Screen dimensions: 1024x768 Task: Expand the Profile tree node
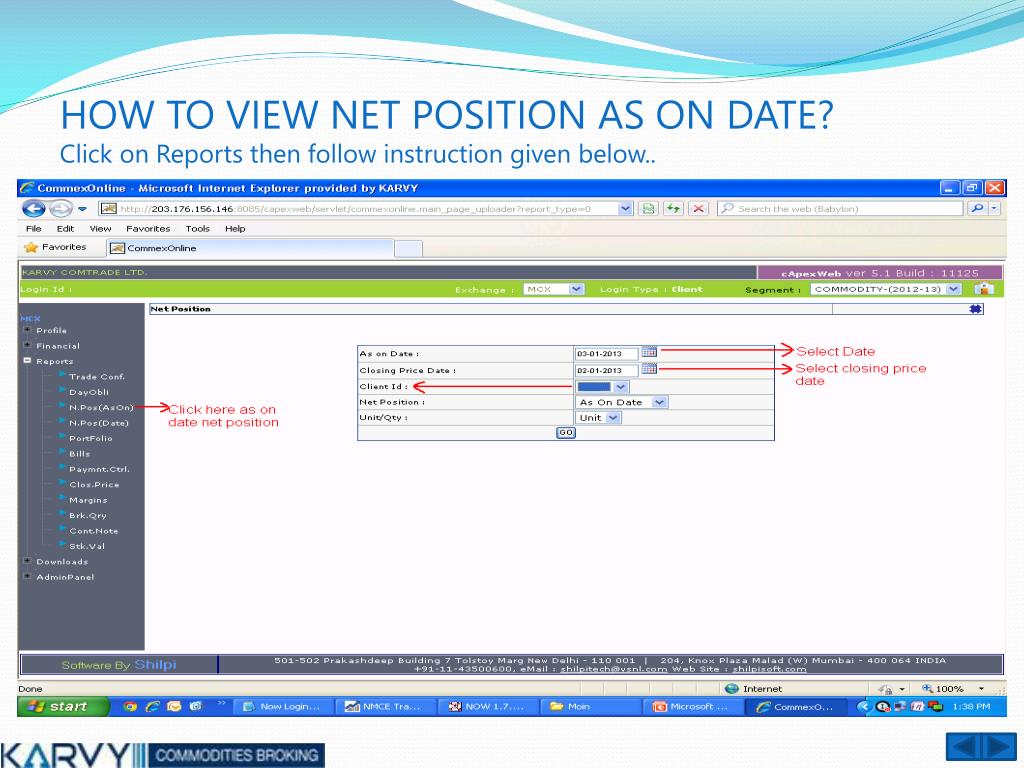[x=27, y=330]
